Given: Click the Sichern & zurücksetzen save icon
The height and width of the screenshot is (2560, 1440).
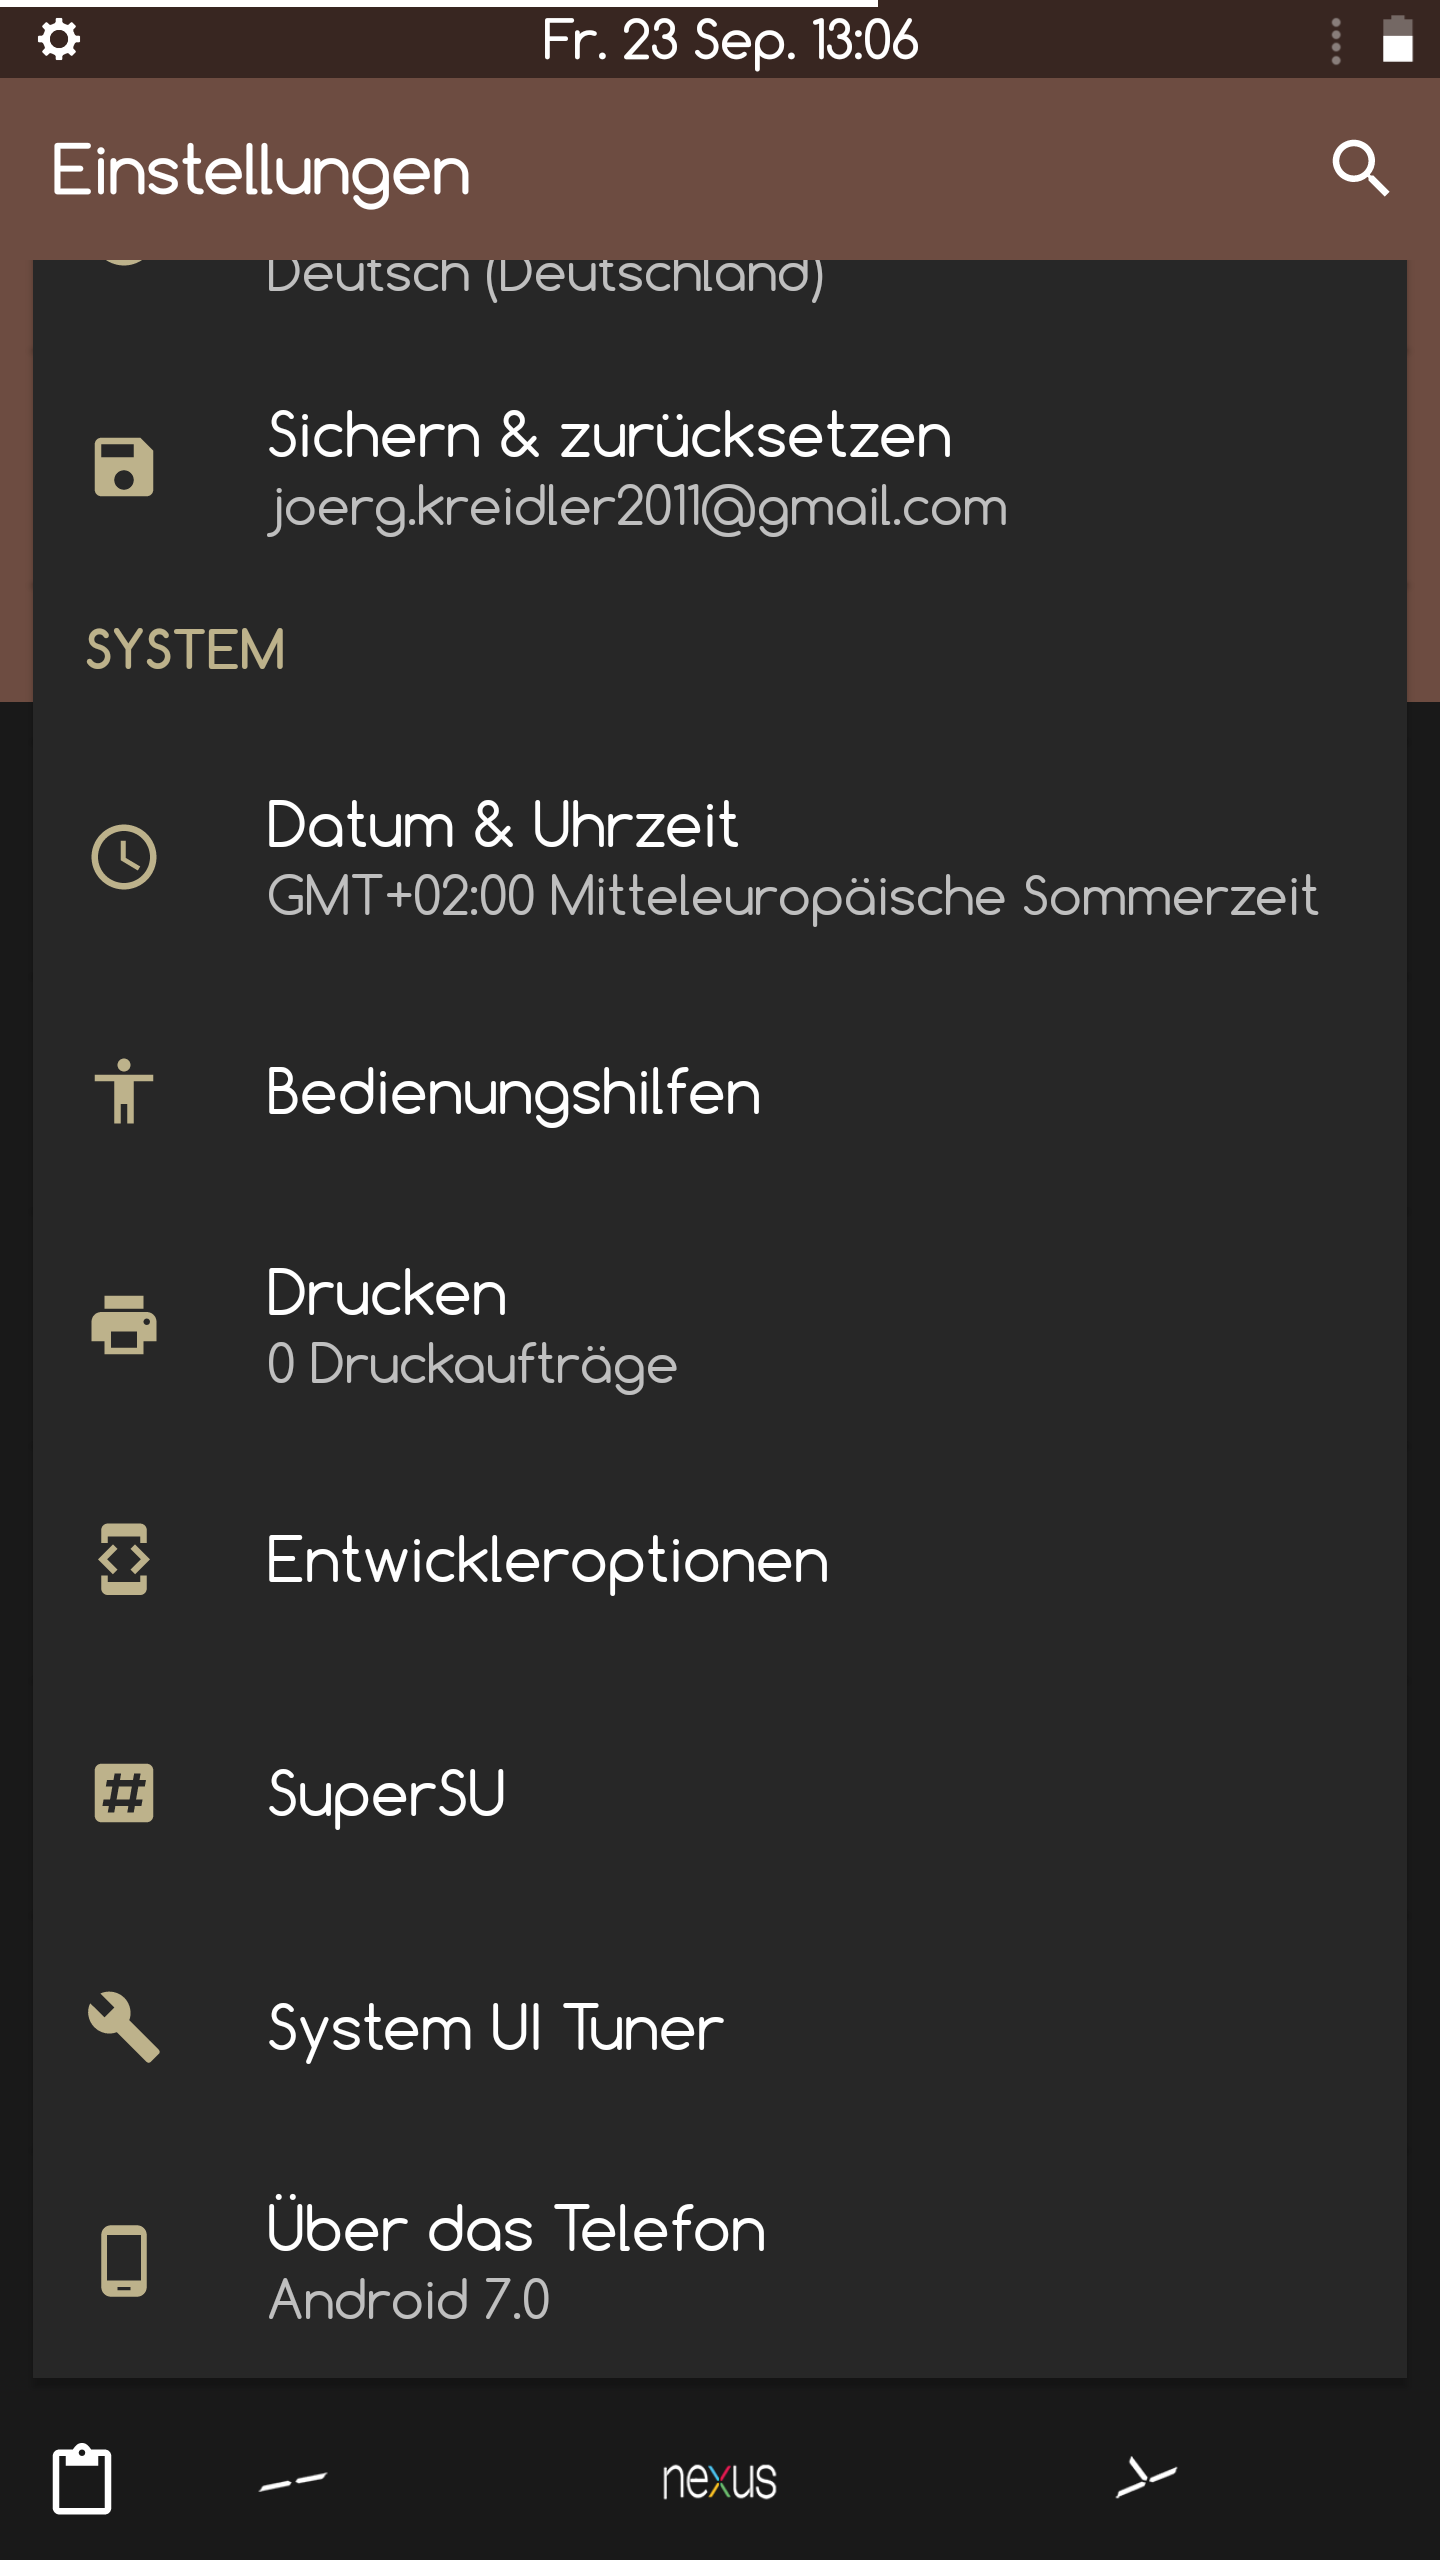Looking at the screenshot, I should coord(123,467).
